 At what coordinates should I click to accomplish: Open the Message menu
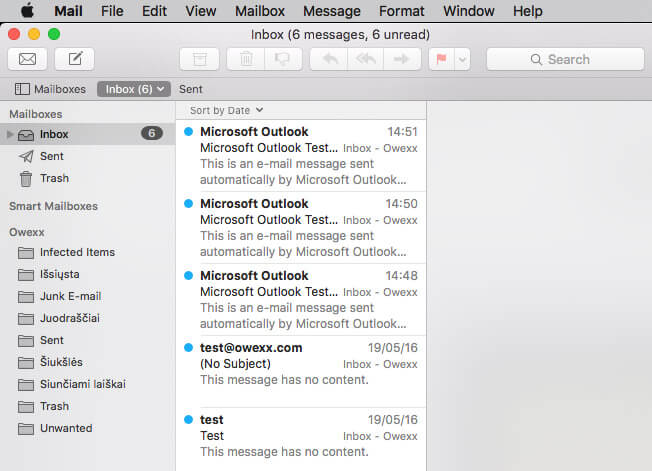click(x=332, y=11)
